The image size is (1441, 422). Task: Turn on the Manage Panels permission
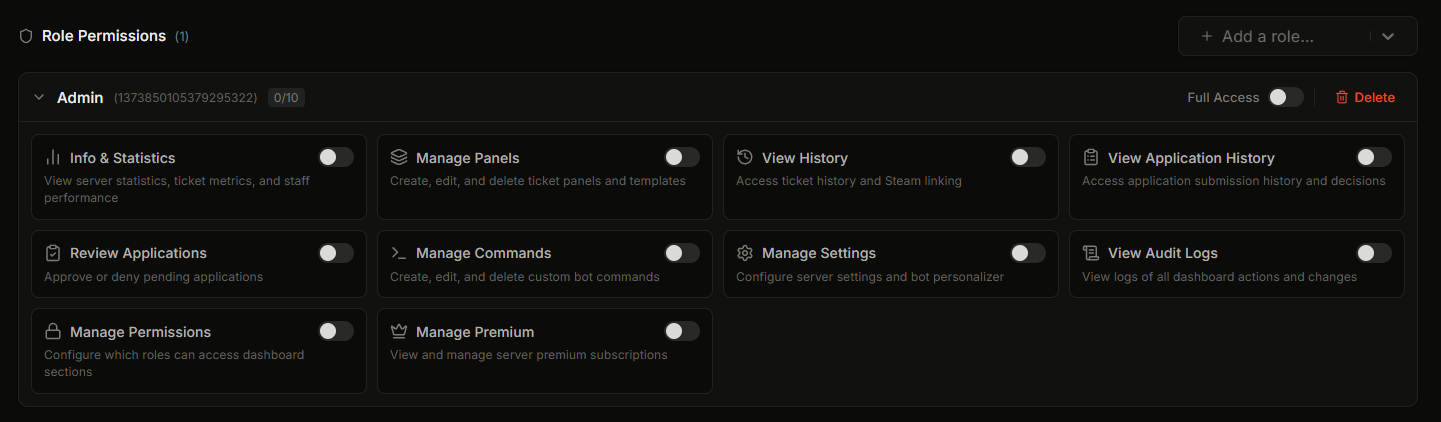[x=682, y=157]
